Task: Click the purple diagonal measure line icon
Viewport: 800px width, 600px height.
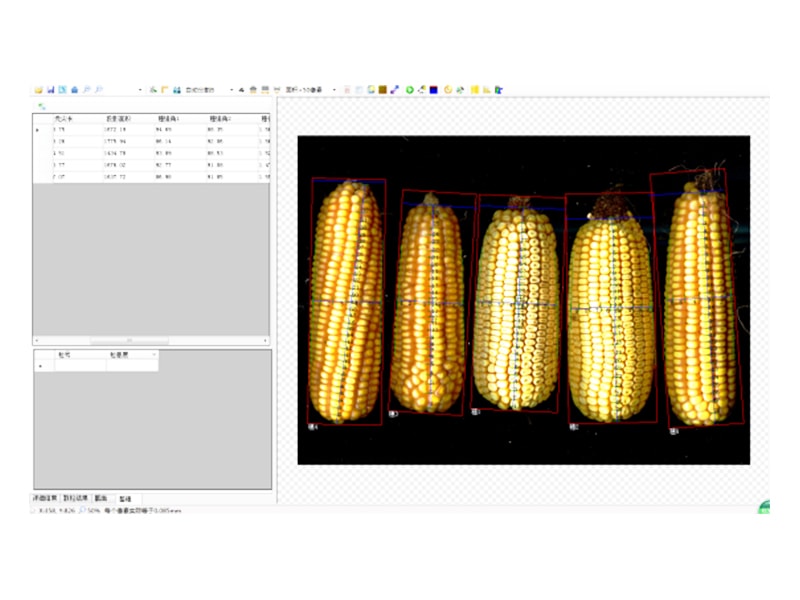Action: [x=395, y=90]
